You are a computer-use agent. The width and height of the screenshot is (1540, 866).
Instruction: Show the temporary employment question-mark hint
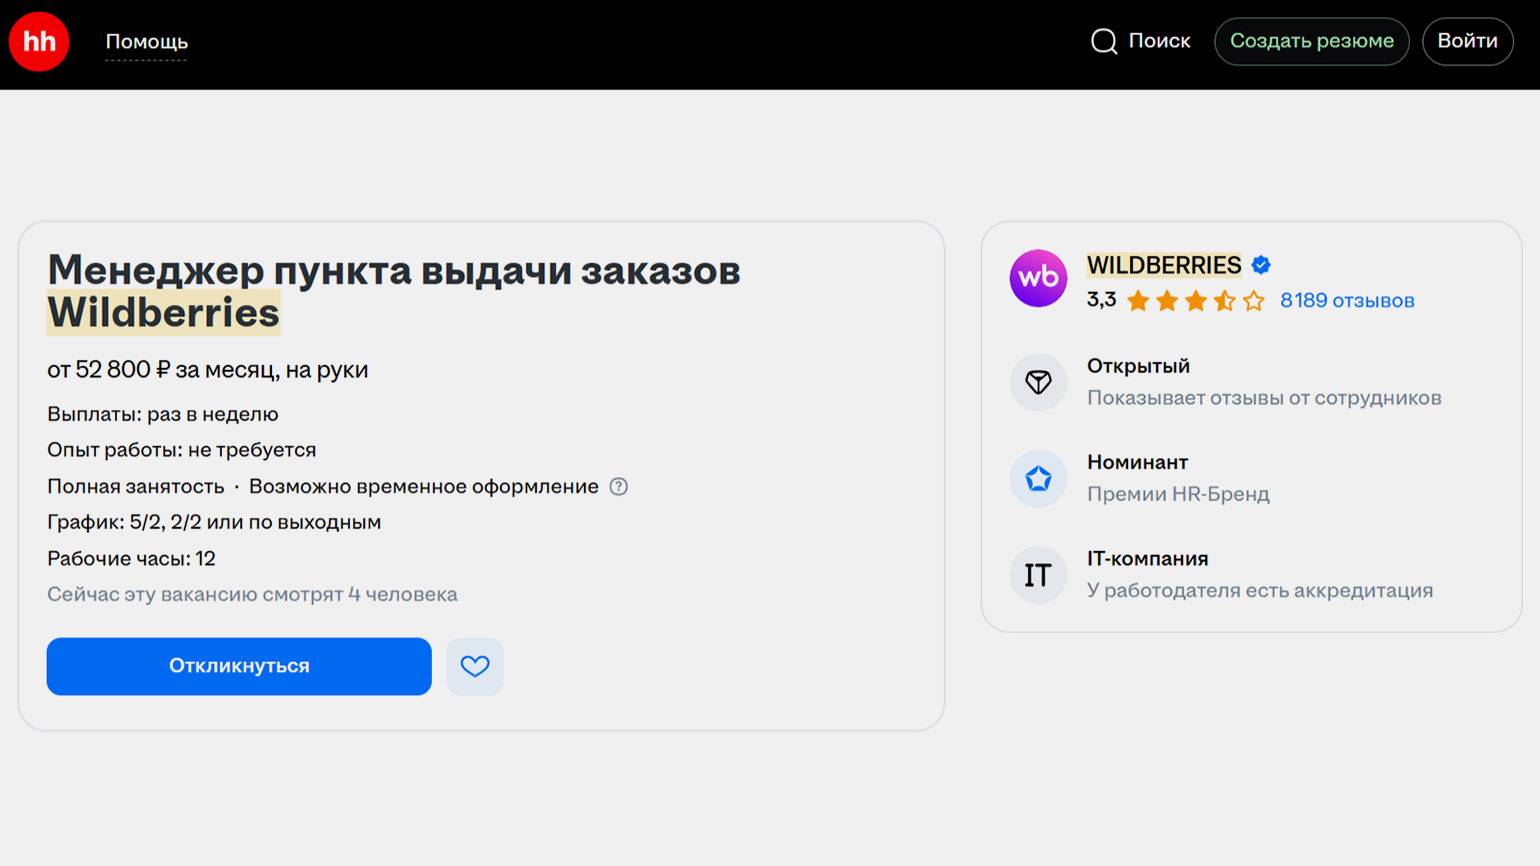pos(619,487)
